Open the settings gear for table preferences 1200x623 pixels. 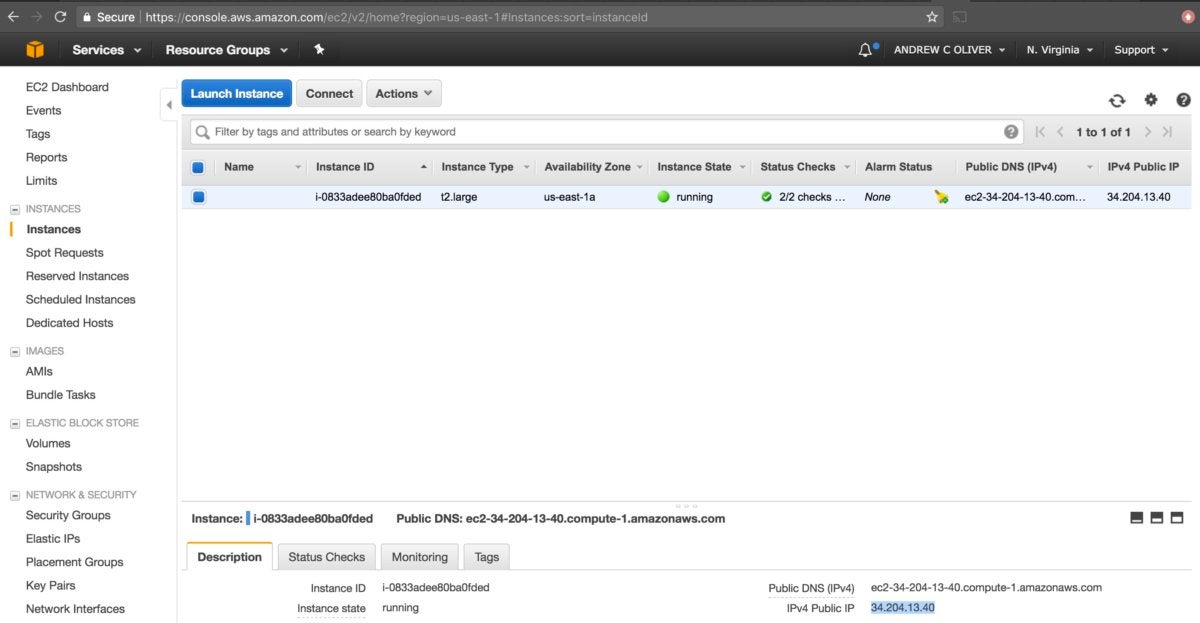(1151, 100)
